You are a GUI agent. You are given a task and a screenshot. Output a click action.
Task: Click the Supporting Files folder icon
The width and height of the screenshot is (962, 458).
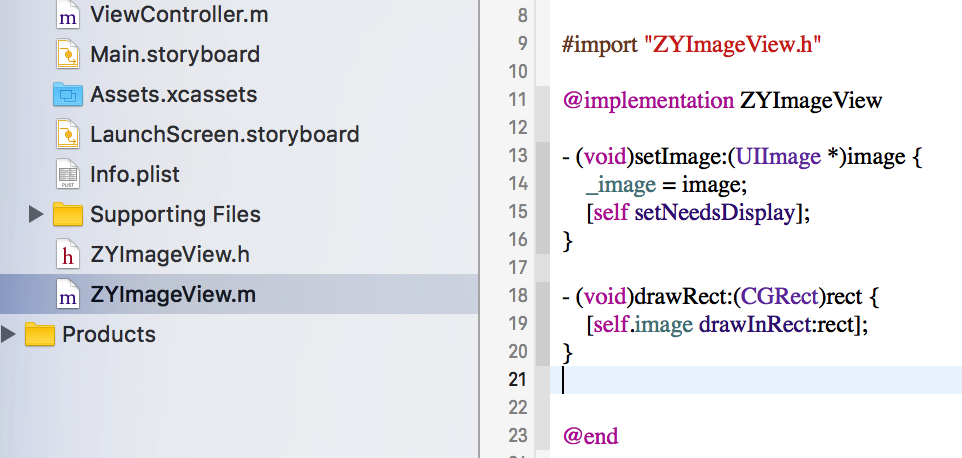coord(67,214)
